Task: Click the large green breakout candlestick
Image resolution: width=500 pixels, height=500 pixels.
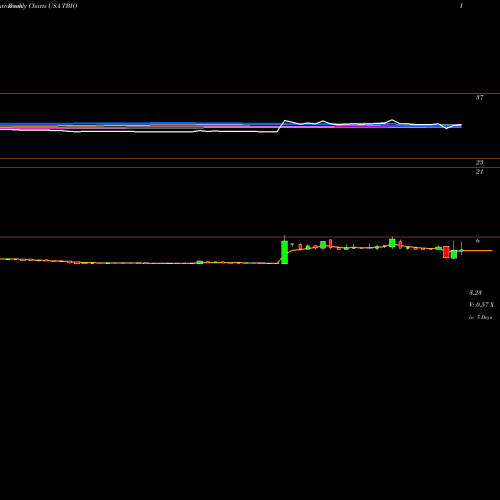Action: tap(284, 252)
